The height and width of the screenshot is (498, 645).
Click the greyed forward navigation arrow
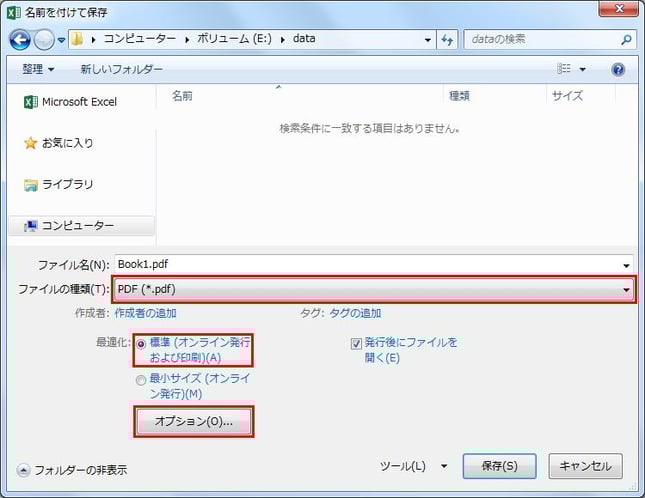(x=44, y=40)
